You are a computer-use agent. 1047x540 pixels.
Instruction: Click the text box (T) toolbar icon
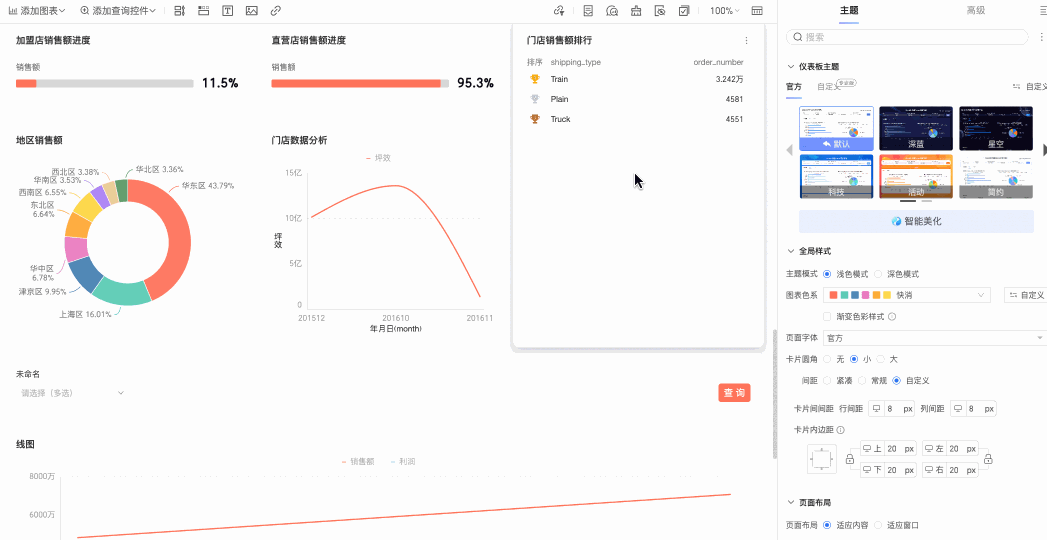(x=228, y=11)
